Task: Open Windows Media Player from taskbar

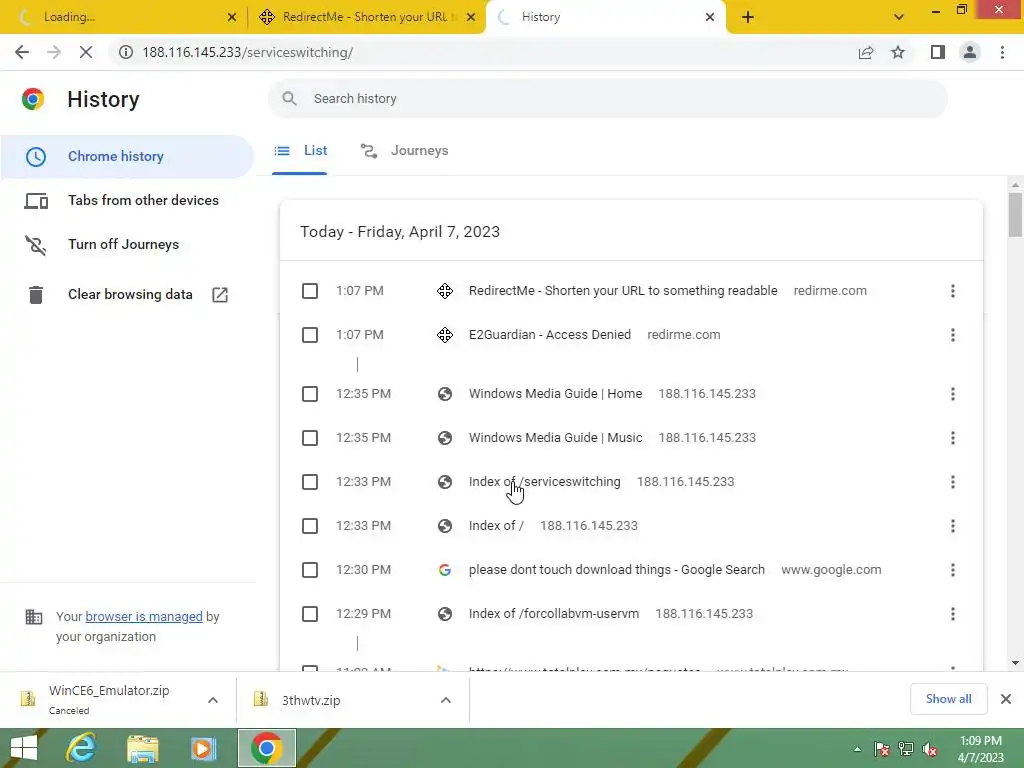Action: click(x=203, y=748)
